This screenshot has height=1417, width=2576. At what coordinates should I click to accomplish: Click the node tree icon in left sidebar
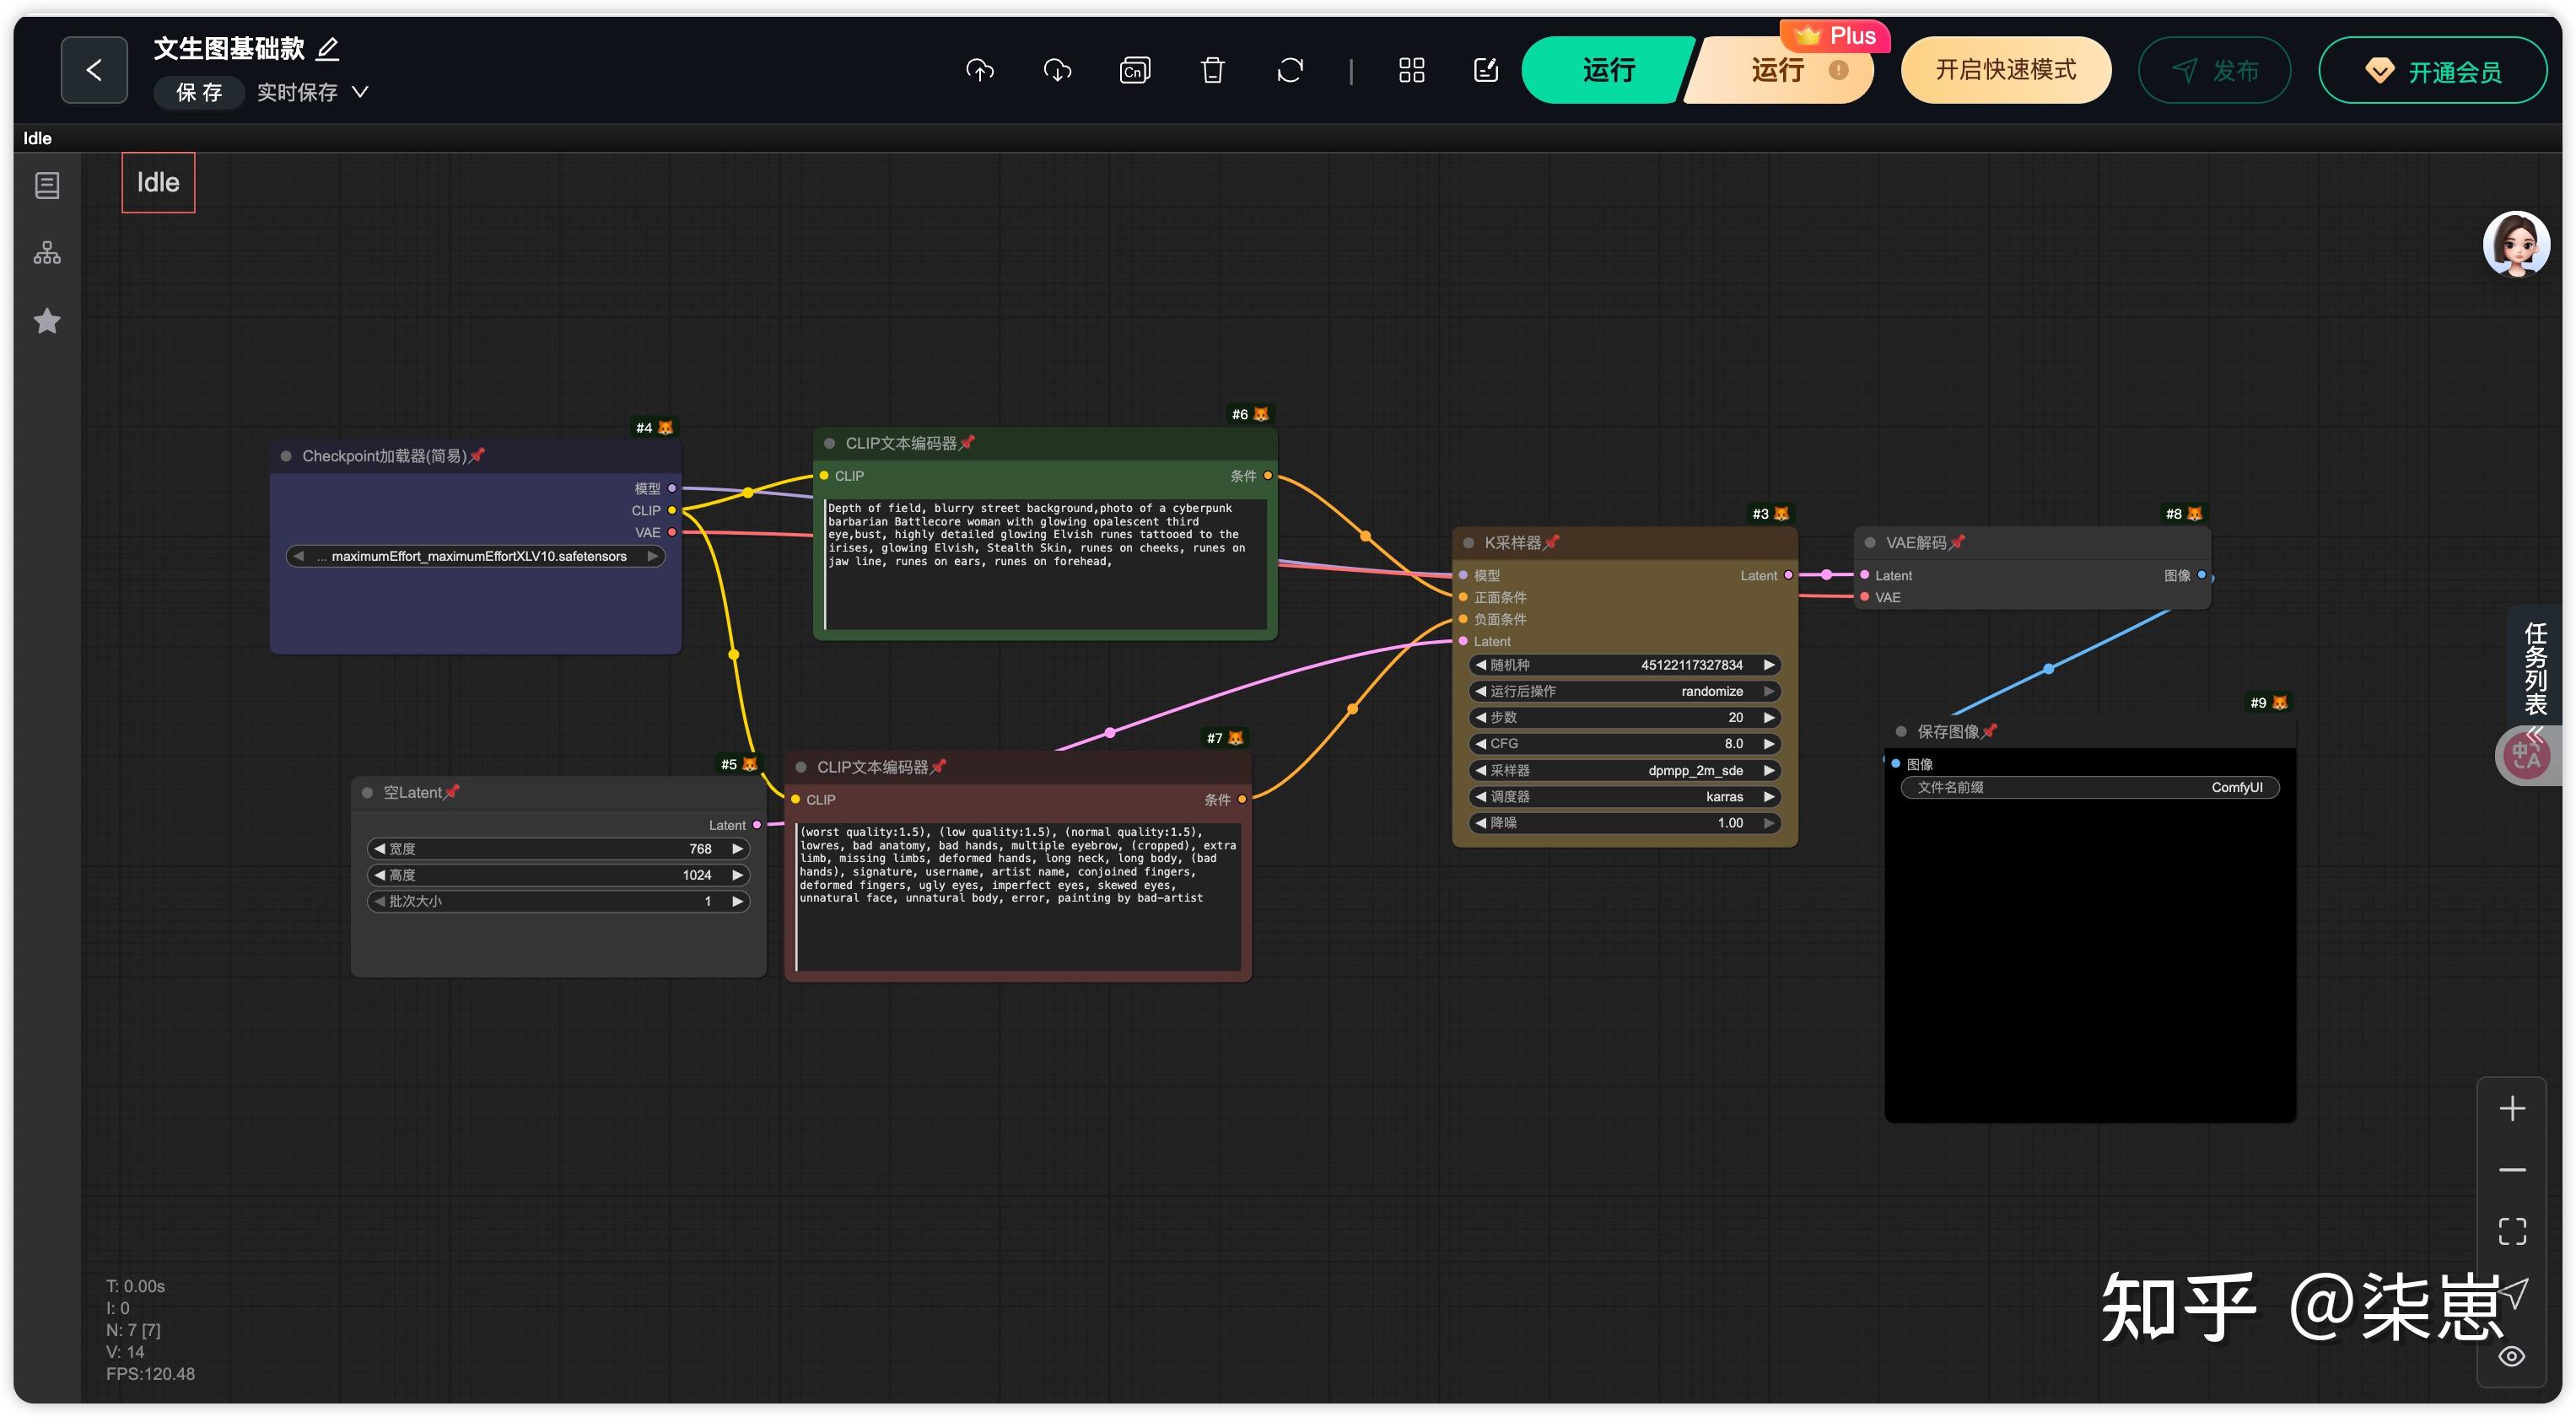[x=47, y=253]
